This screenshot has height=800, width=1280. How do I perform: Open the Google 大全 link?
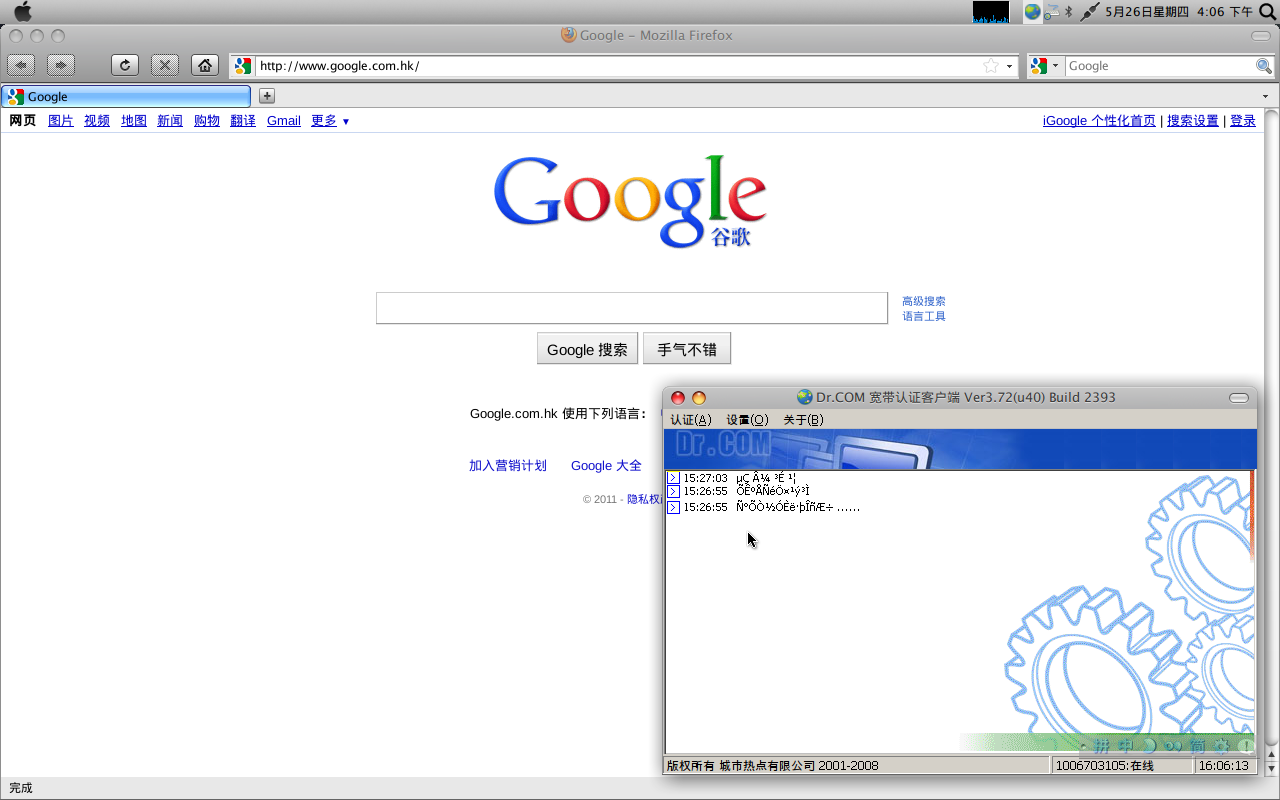(x=606, y=466)
